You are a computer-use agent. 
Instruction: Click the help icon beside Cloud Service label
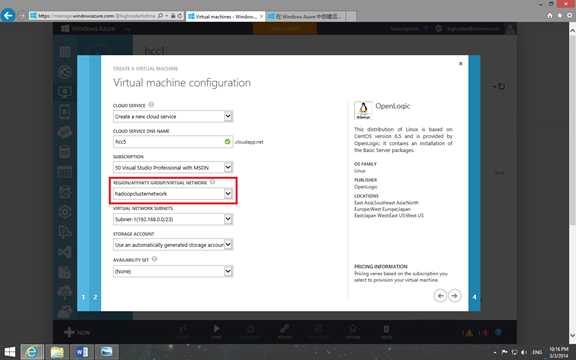pyautogui.click(x=151, y=105)
